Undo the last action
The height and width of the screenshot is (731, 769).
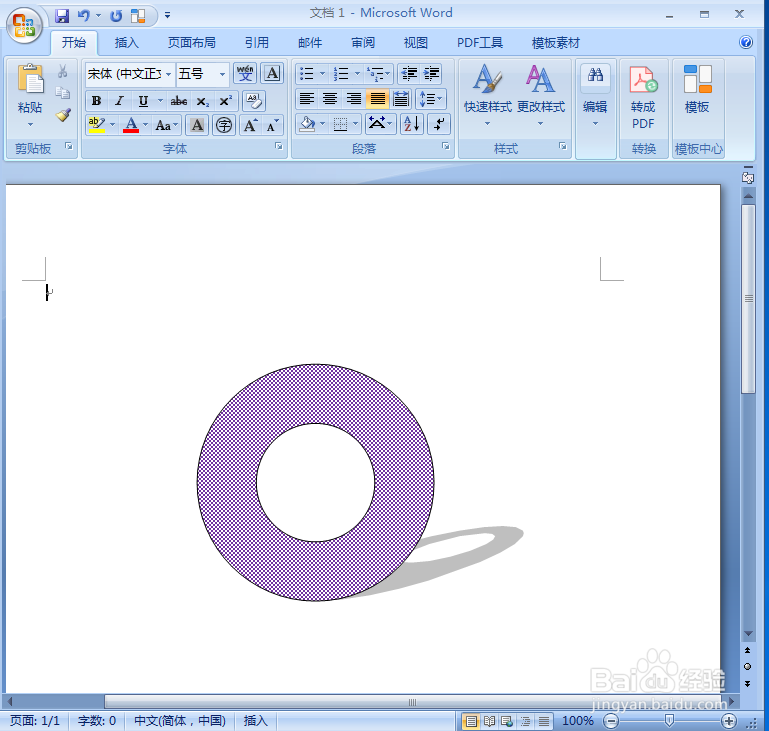[x=84, y=16]
